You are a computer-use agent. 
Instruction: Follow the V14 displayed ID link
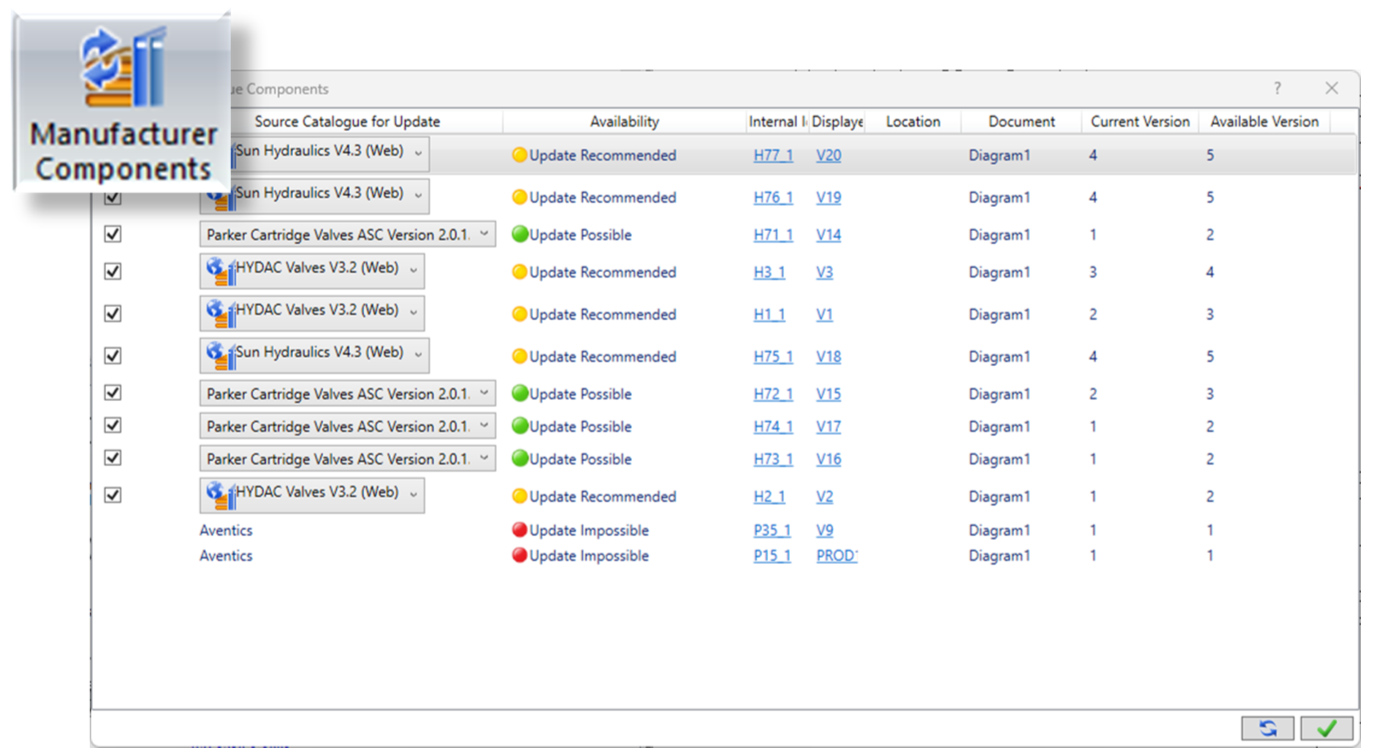828,235
